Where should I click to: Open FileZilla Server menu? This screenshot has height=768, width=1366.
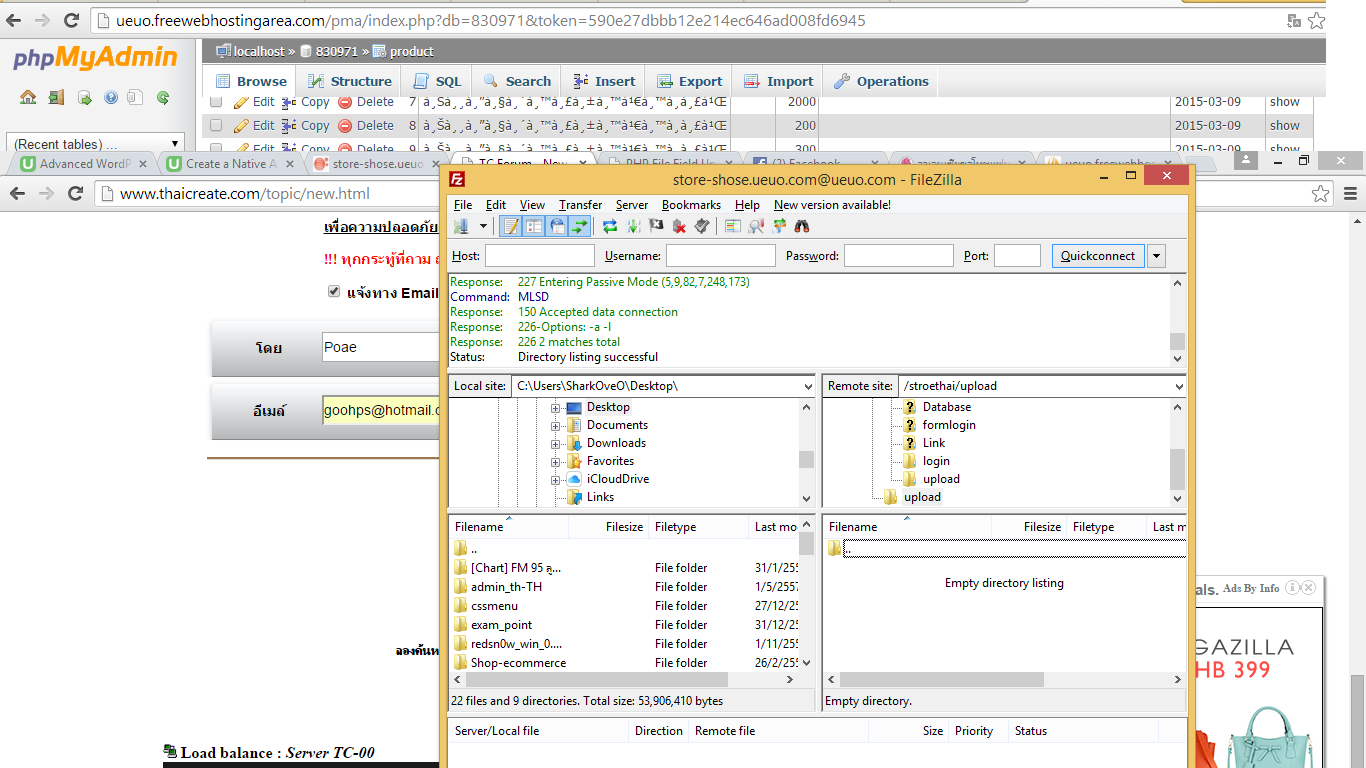[x=631, y=205]
